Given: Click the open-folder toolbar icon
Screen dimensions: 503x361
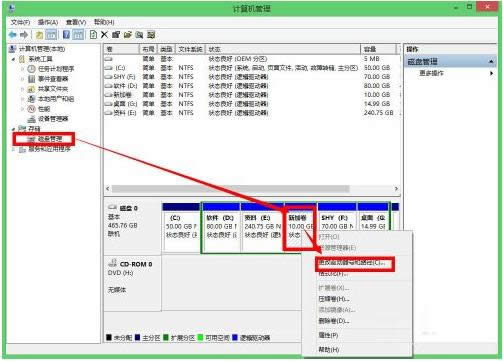Looking at the screenshot, I should [x=128, y=34].
